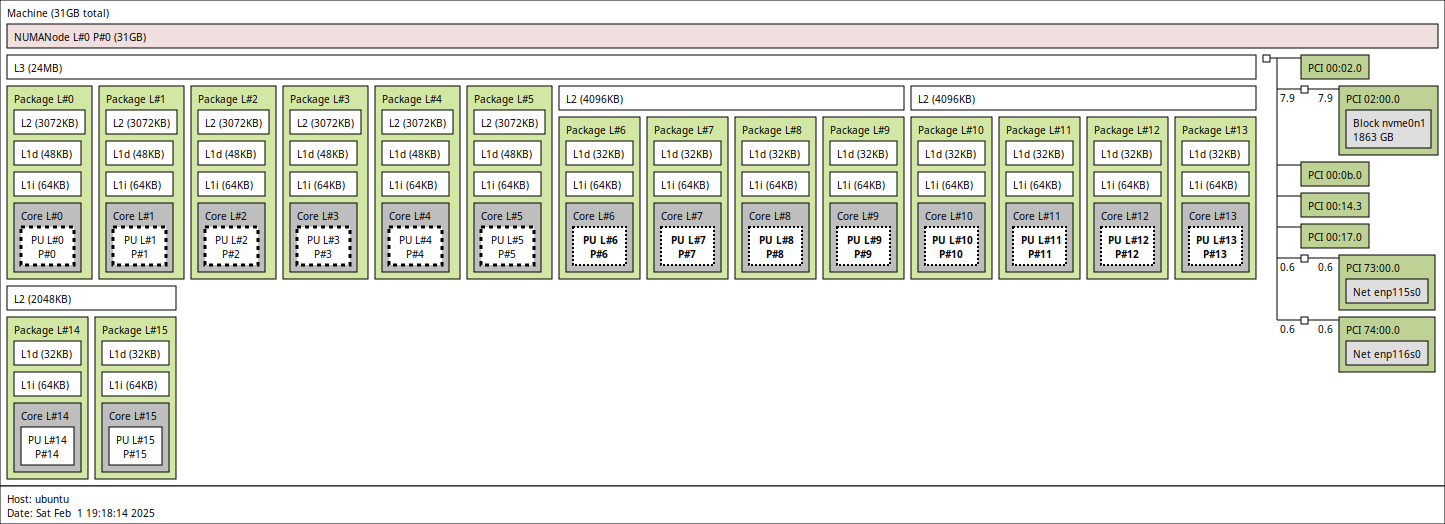Image resolution: width=1445 pixels, height=524 pixels.
Task: Select L1i (64KB) inside Package L#4
Action: click(416, 185)
